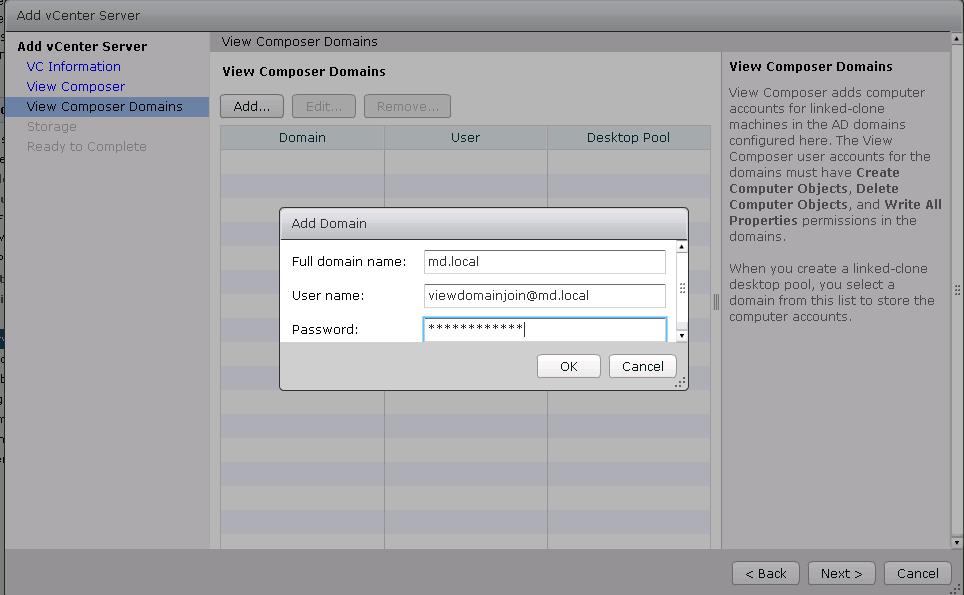Click the OK button in Add Domain
The image size is (964, 595).
tap(568, 366)
